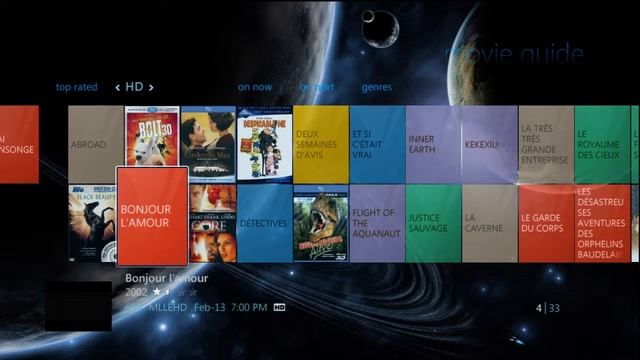Click the movie guide heading

(514, 53)
